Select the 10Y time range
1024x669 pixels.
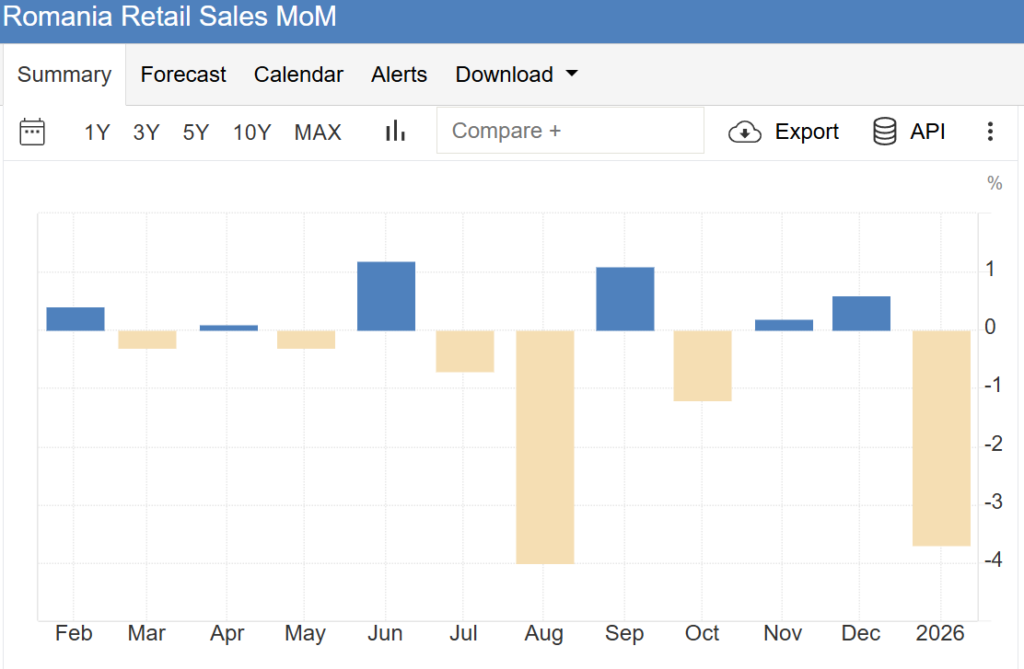(x=252, y=132)
